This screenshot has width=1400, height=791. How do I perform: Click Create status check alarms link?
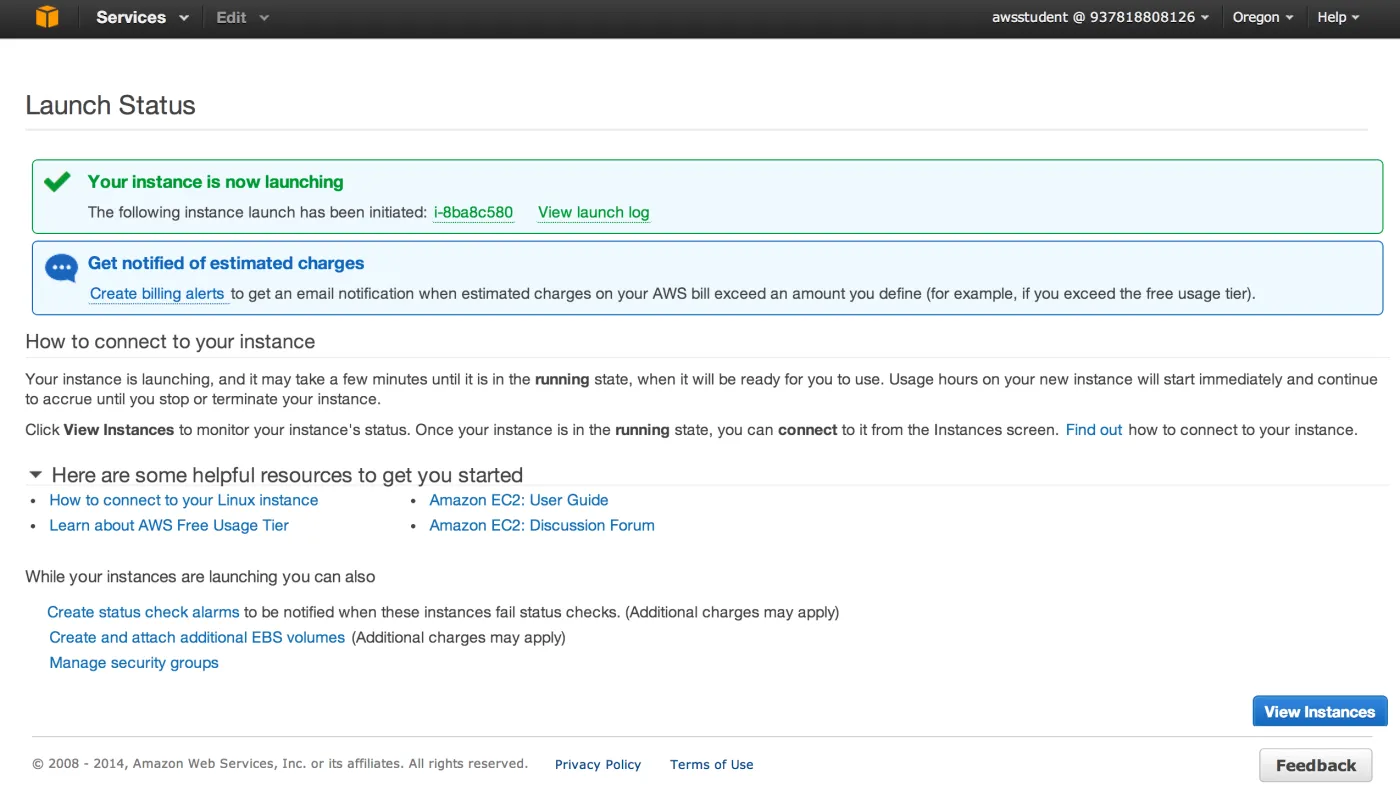pos(143,612)
